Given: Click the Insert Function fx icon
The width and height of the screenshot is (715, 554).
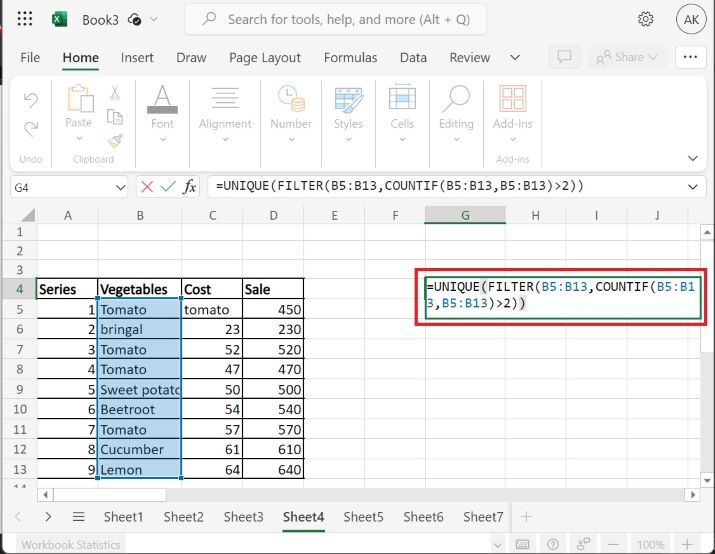Looking at the screenshot, I should point(190,186).
